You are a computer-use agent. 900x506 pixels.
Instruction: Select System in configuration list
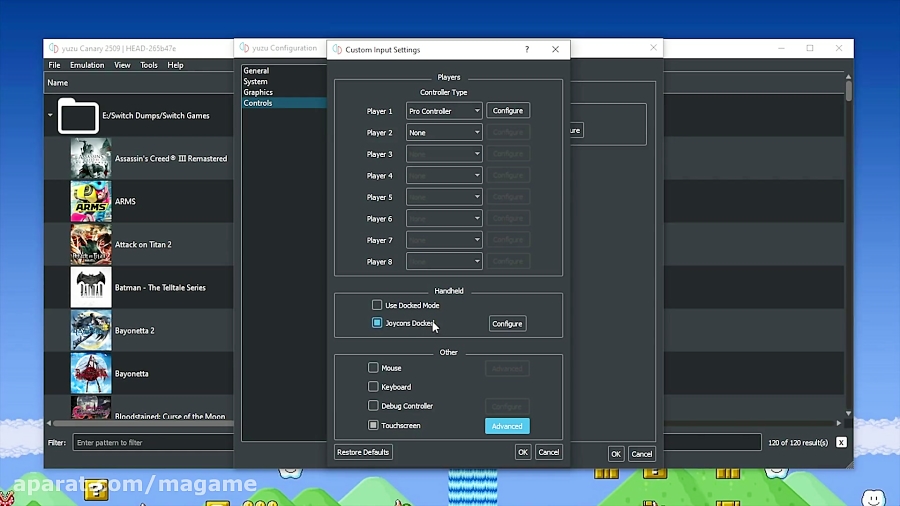click(x=284, y=81)
